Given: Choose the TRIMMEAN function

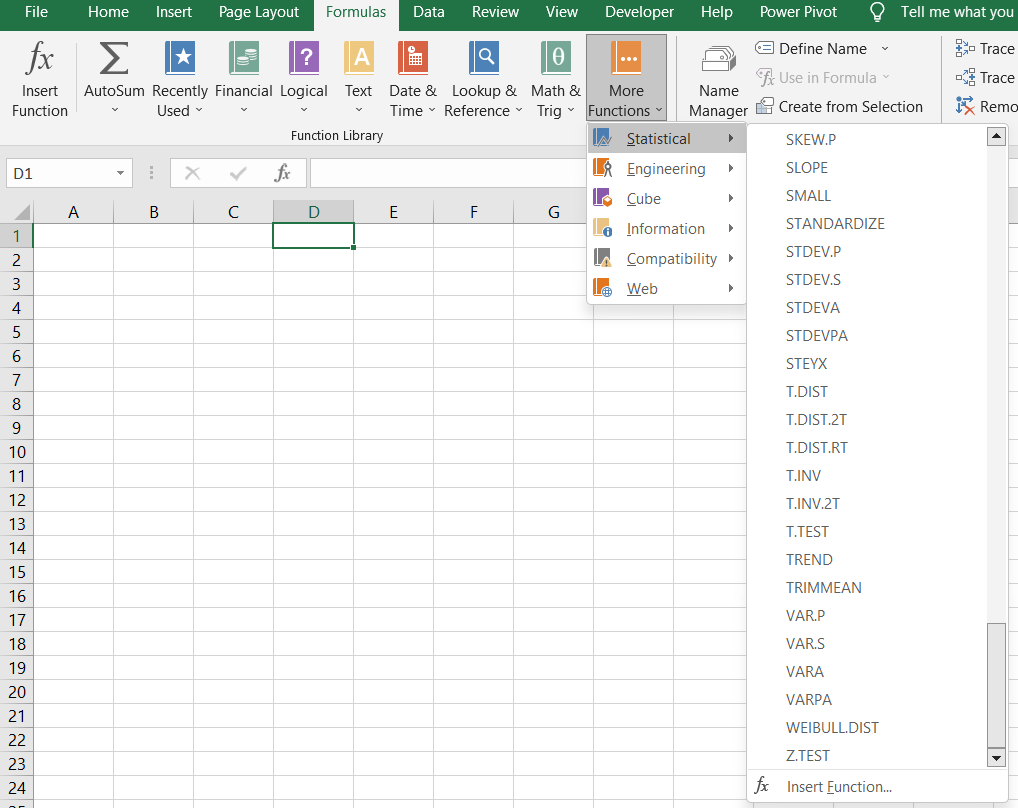Looking at the screenshot, I should tap(824, 587).
